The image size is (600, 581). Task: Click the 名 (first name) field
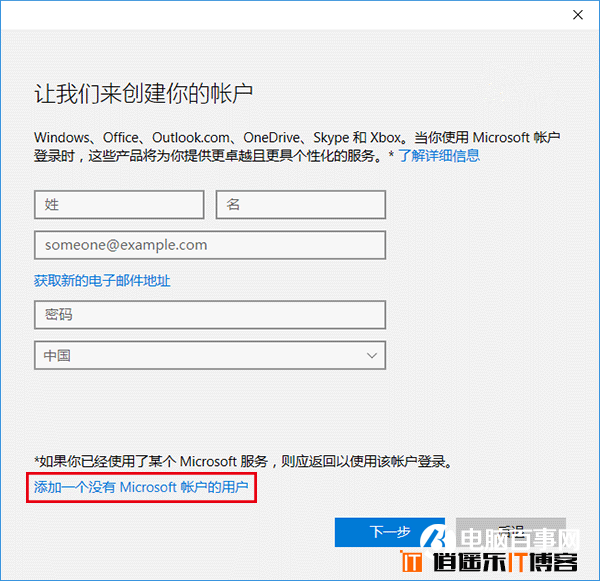(x=301, y=205)
